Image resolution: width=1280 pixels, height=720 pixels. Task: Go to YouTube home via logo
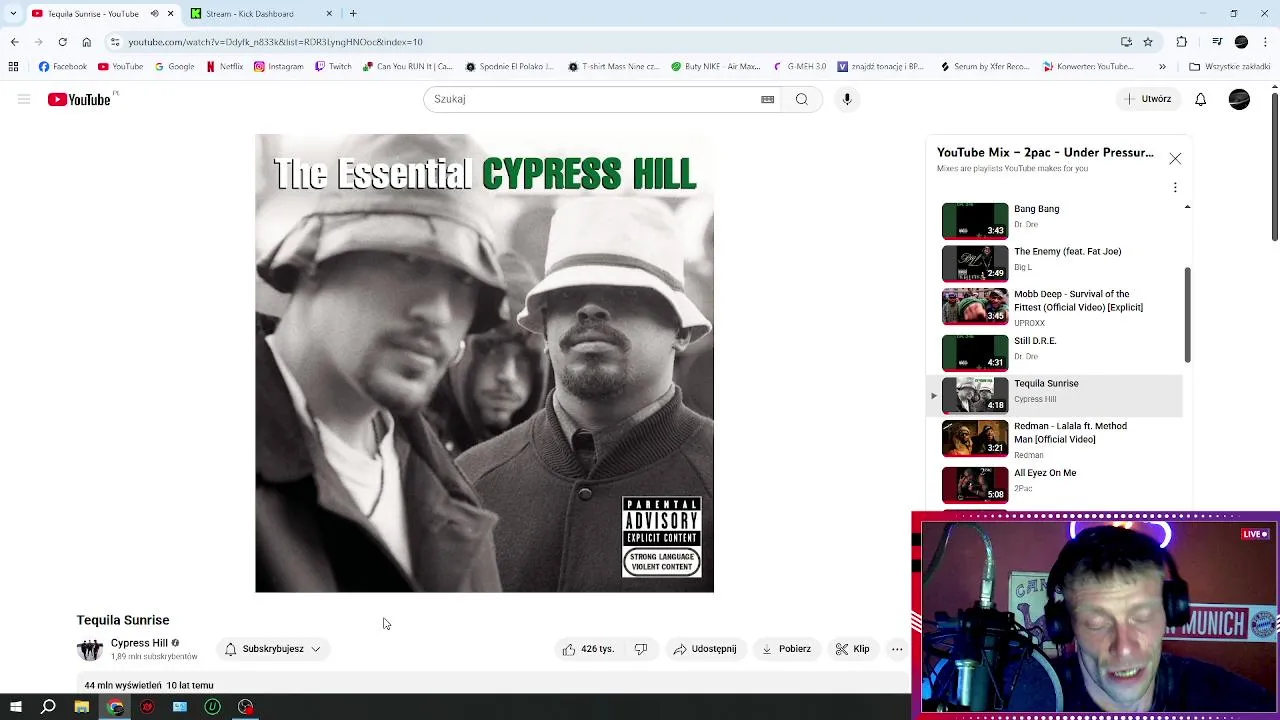pos(79,99)
